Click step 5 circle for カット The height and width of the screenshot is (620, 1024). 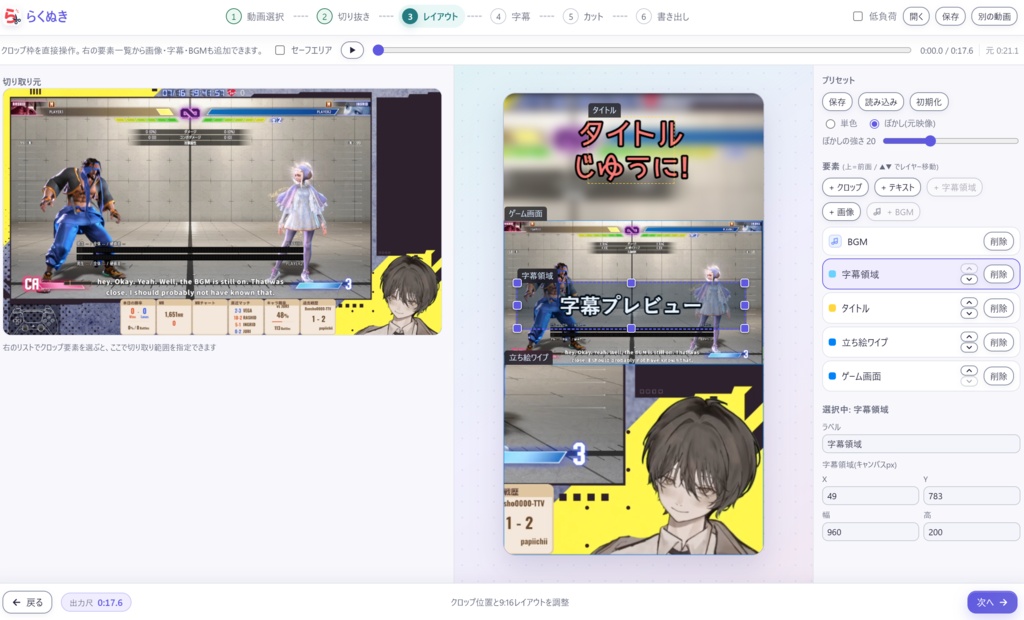tap(571, 16)
